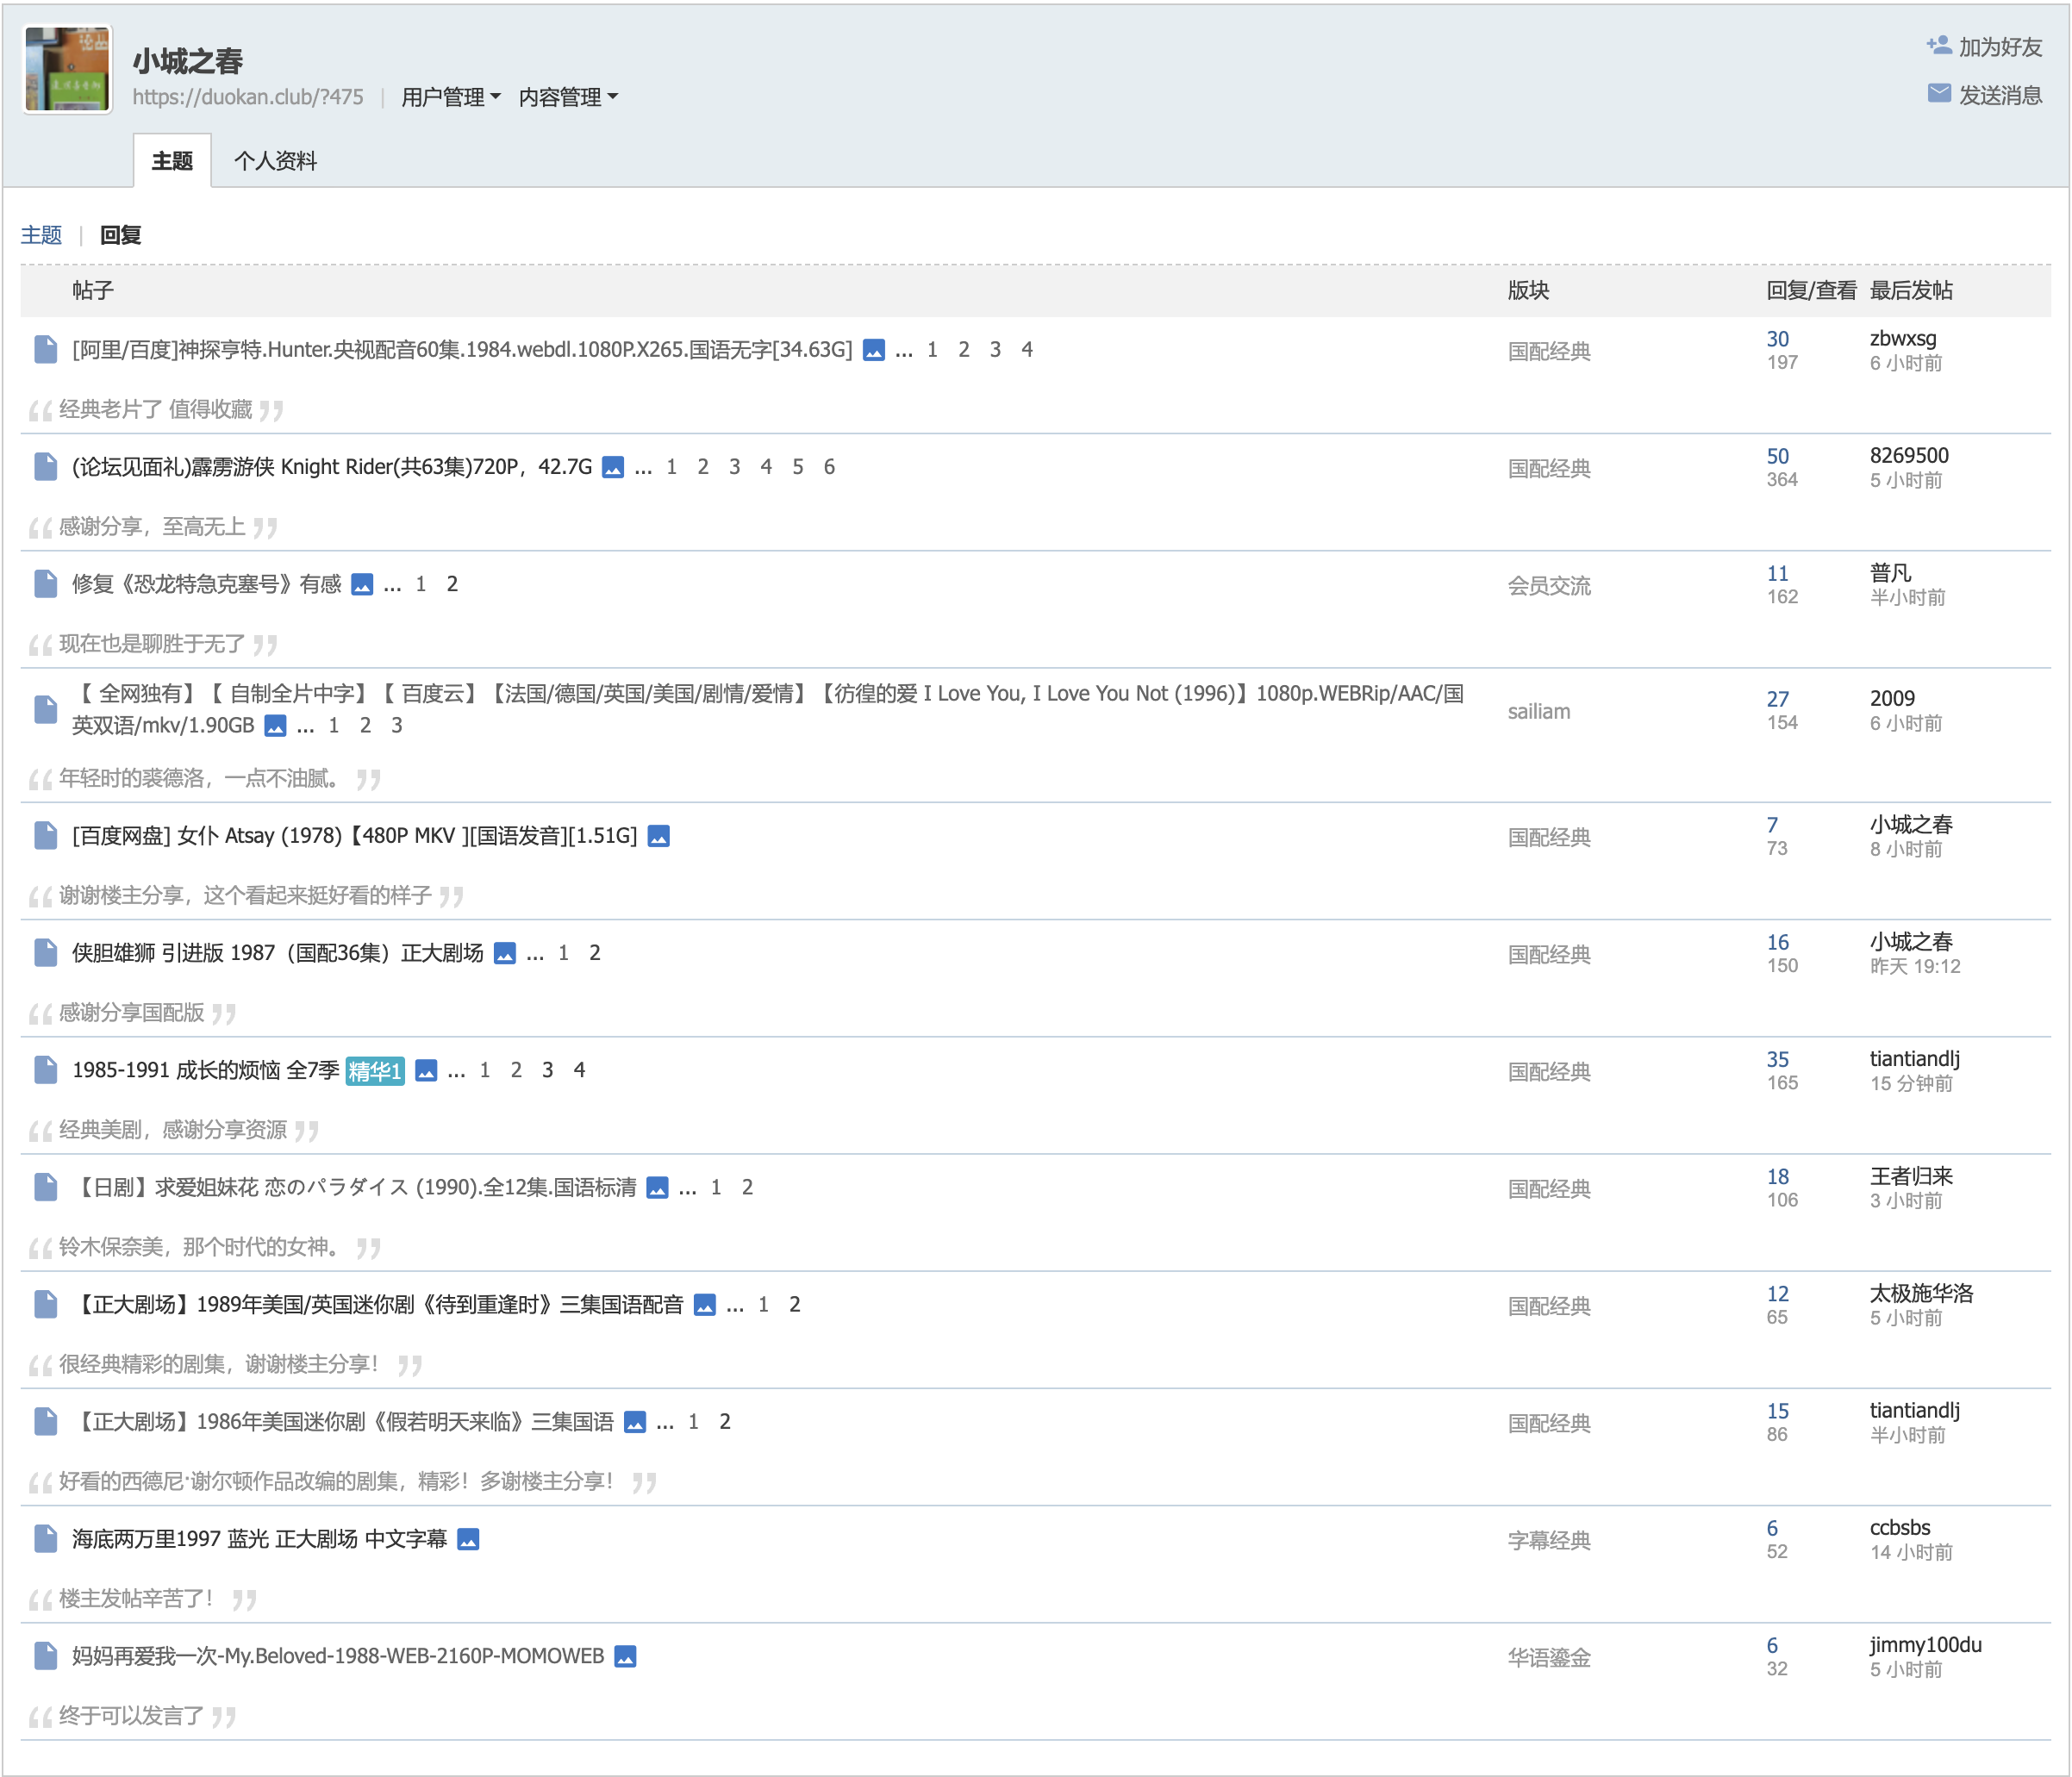Click the add friend icon

[x=1938, y=46]
